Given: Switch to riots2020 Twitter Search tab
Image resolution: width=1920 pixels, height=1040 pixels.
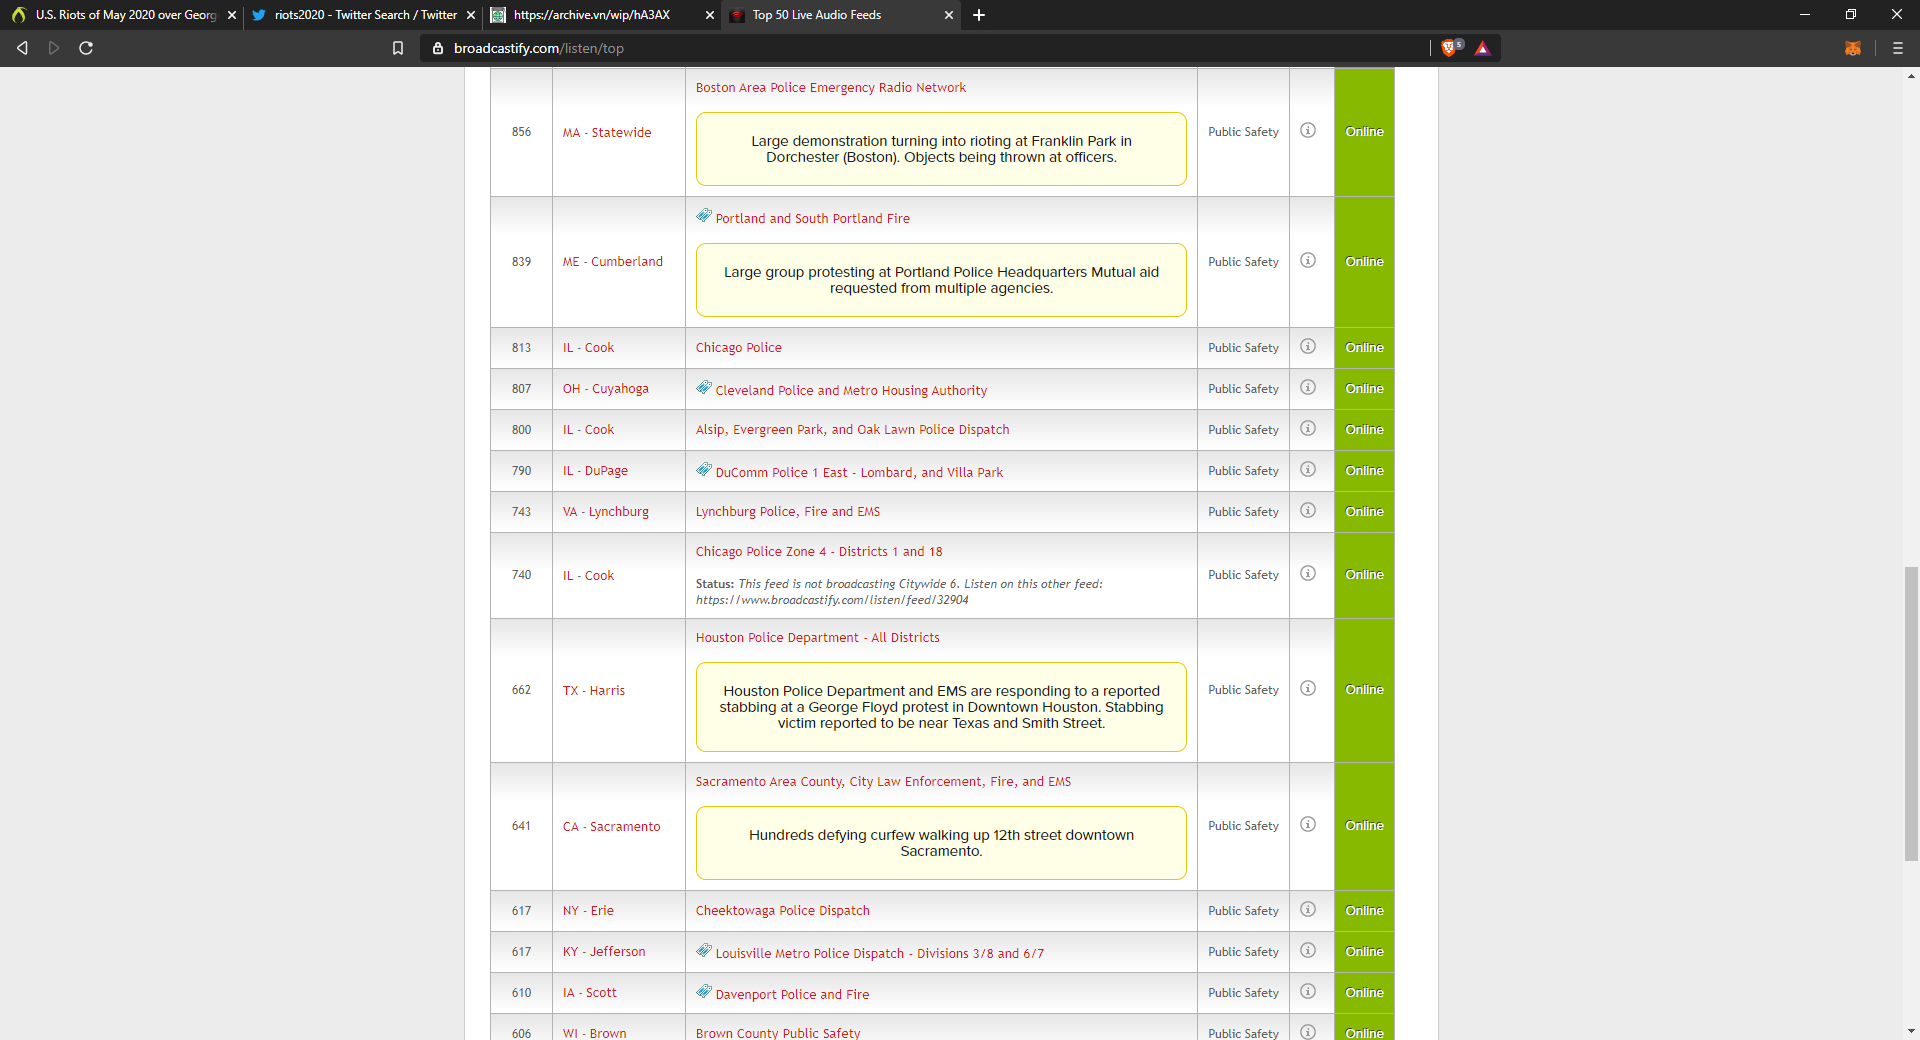Looking at the screenshot, I should tap(363, 15).
